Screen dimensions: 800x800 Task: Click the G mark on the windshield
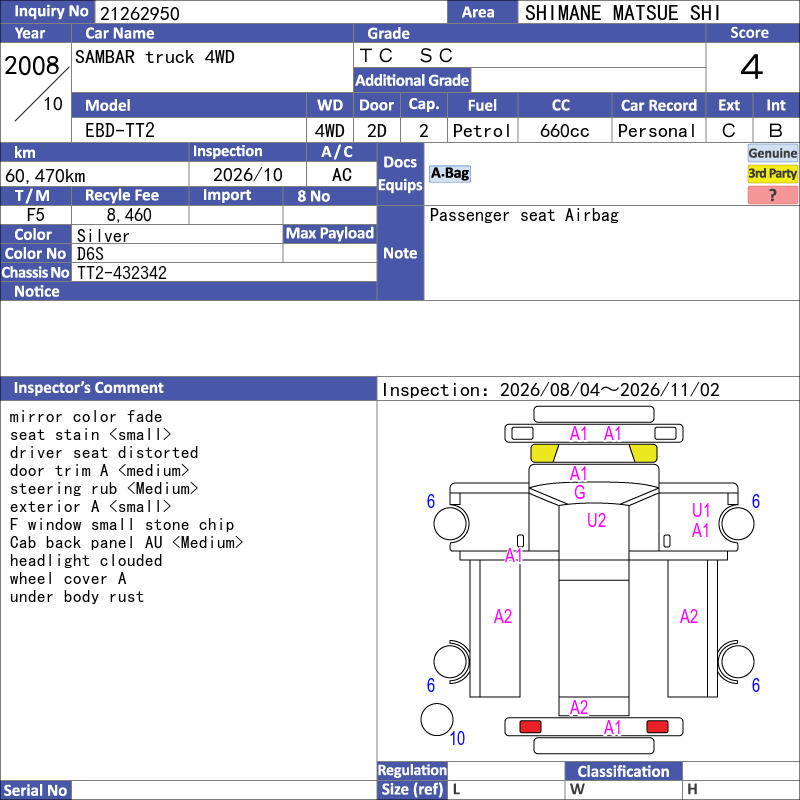click(x=580, y=492)
